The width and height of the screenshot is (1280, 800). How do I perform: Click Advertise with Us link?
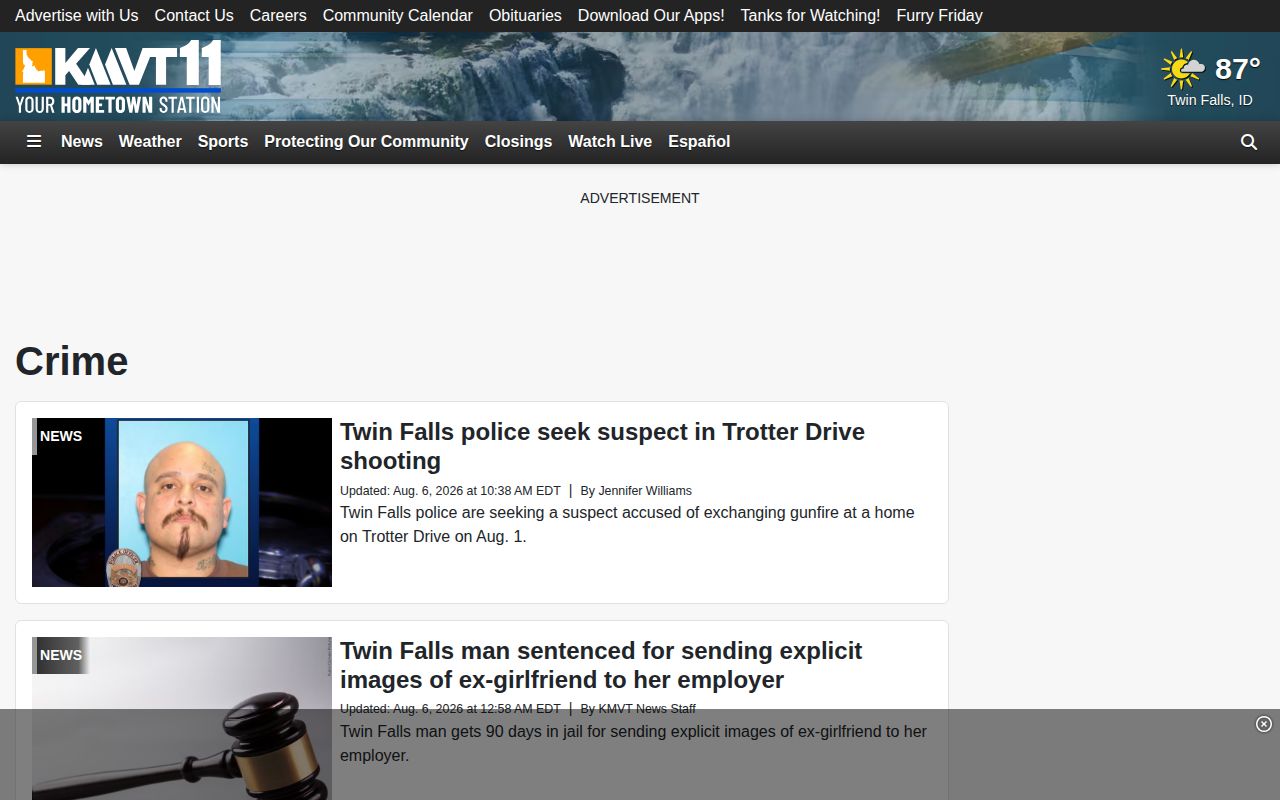[x=77, y=16]
